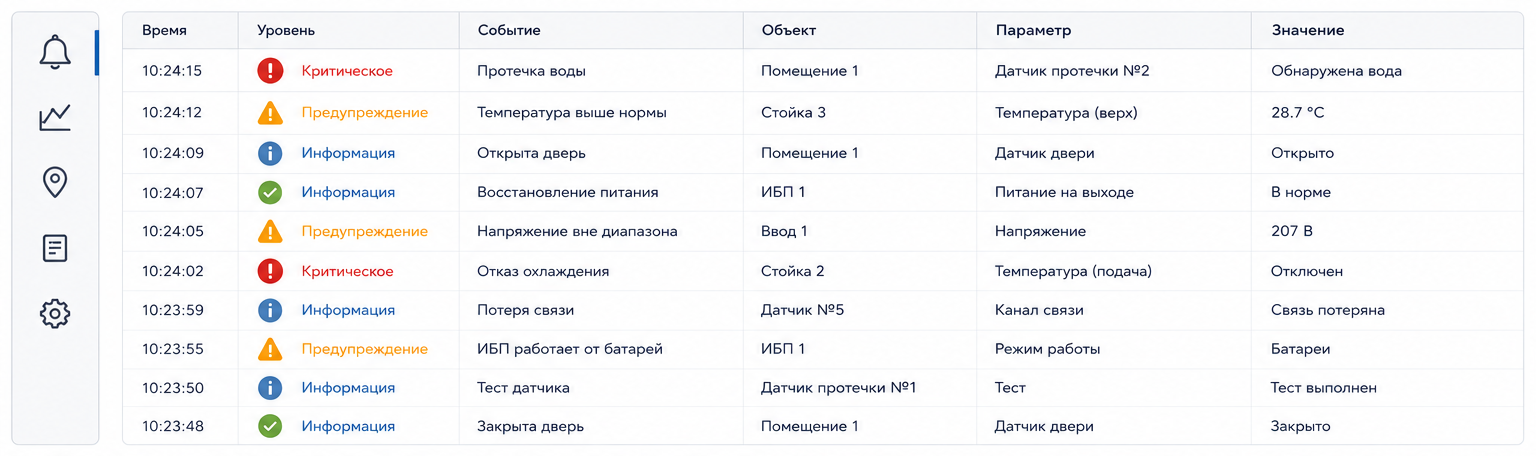
Task: Click the Датчик №5 object cell
Action: click(x=803, y=310)
